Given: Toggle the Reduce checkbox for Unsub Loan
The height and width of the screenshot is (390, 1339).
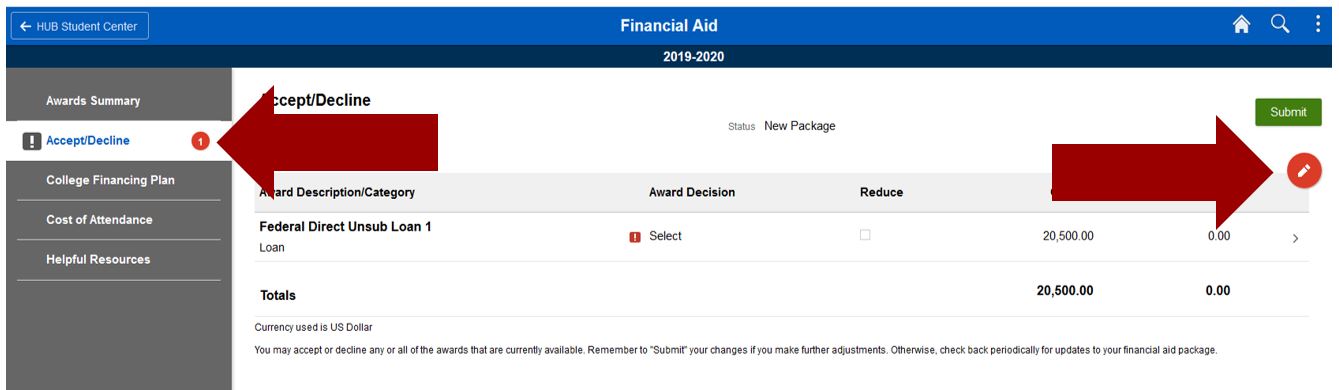Looking at the screenshot, I should click(x=865, y=235).
